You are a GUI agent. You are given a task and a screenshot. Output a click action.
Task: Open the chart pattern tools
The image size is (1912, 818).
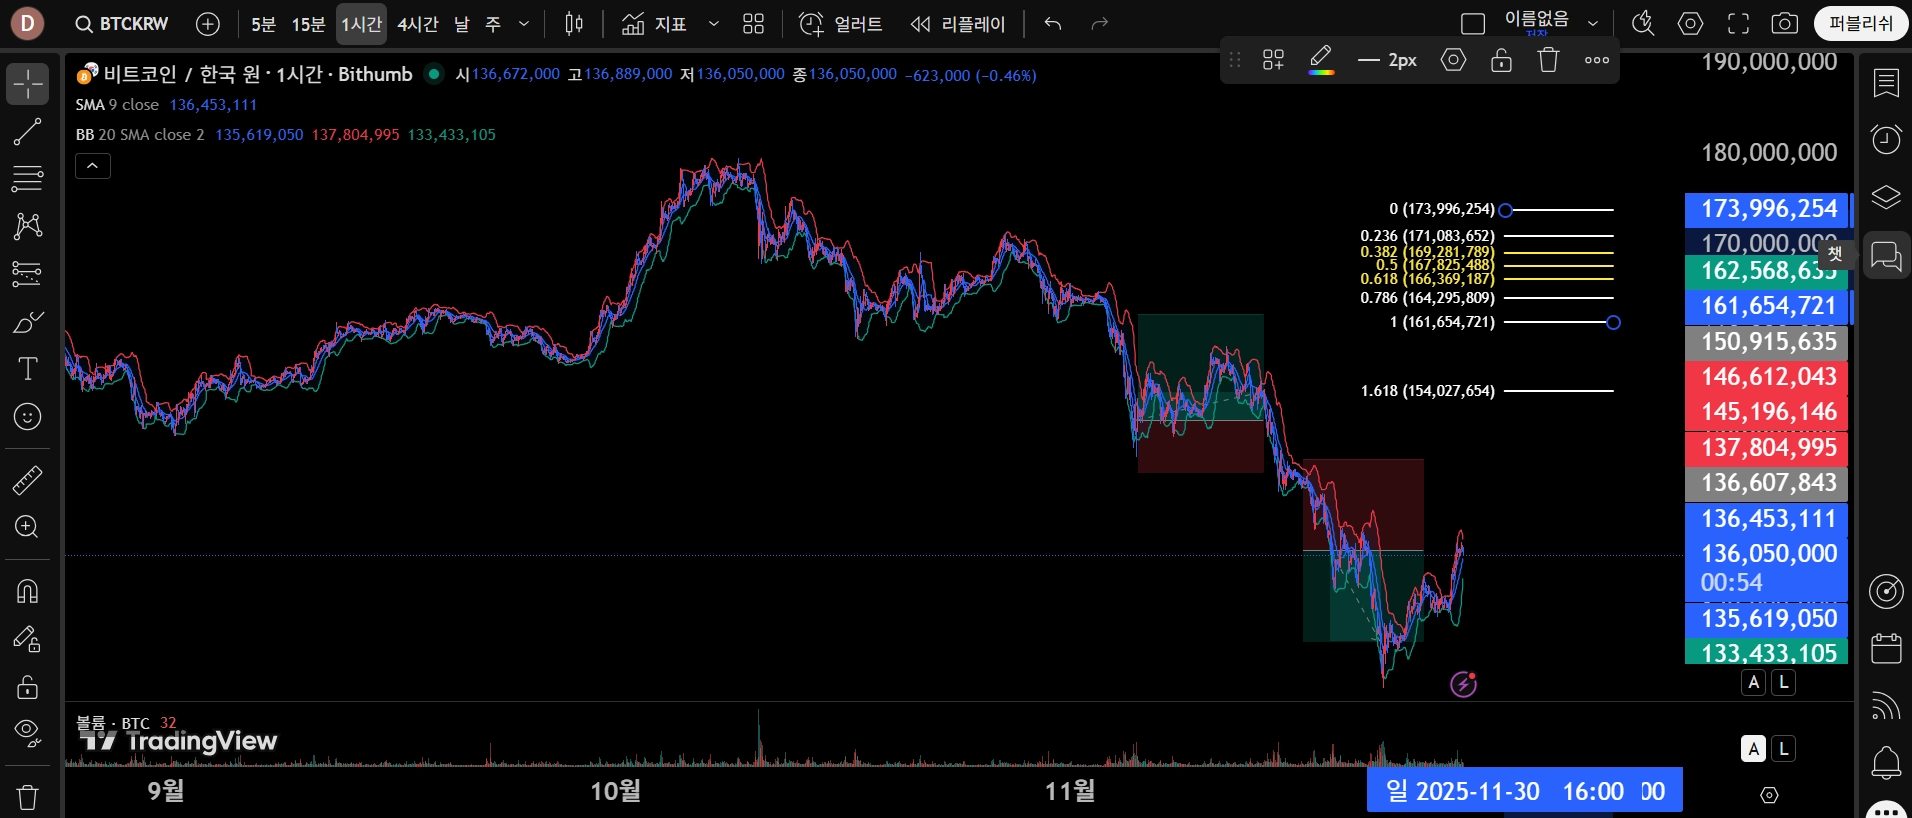(x=28, y=226)
